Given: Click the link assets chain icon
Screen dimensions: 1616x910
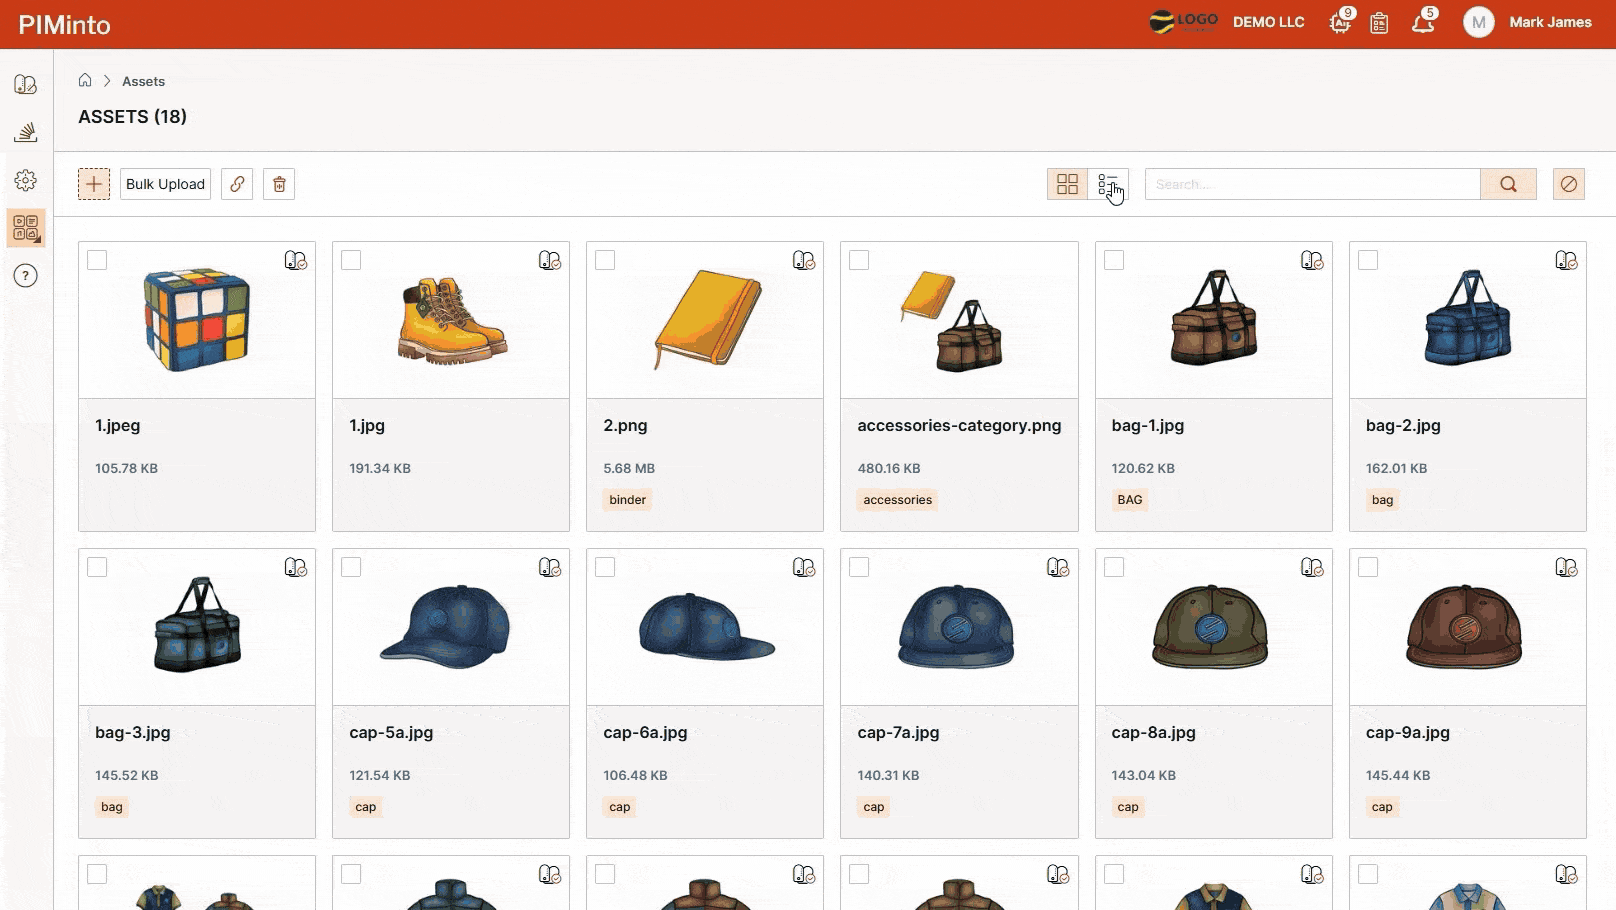Looking at the screenshot, I should tap(237, 184).
